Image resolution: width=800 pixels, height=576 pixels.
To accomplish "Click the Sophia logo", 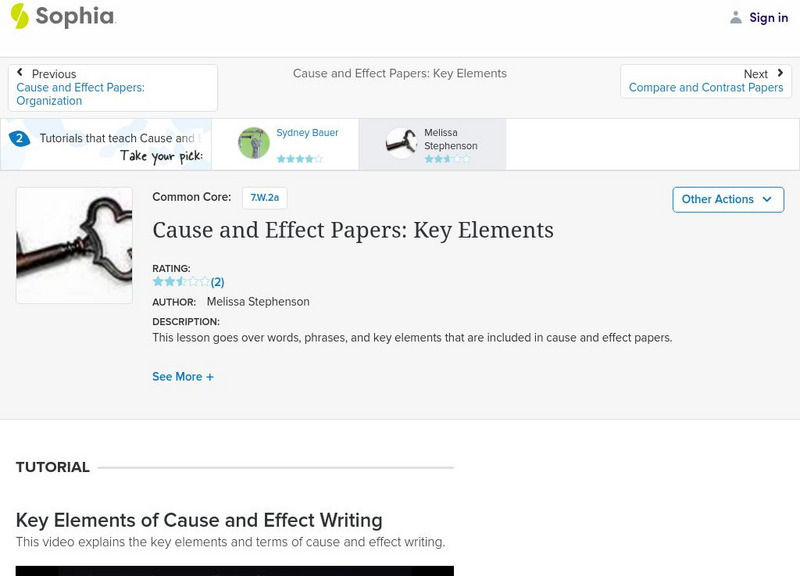I will tap(60, 17).
